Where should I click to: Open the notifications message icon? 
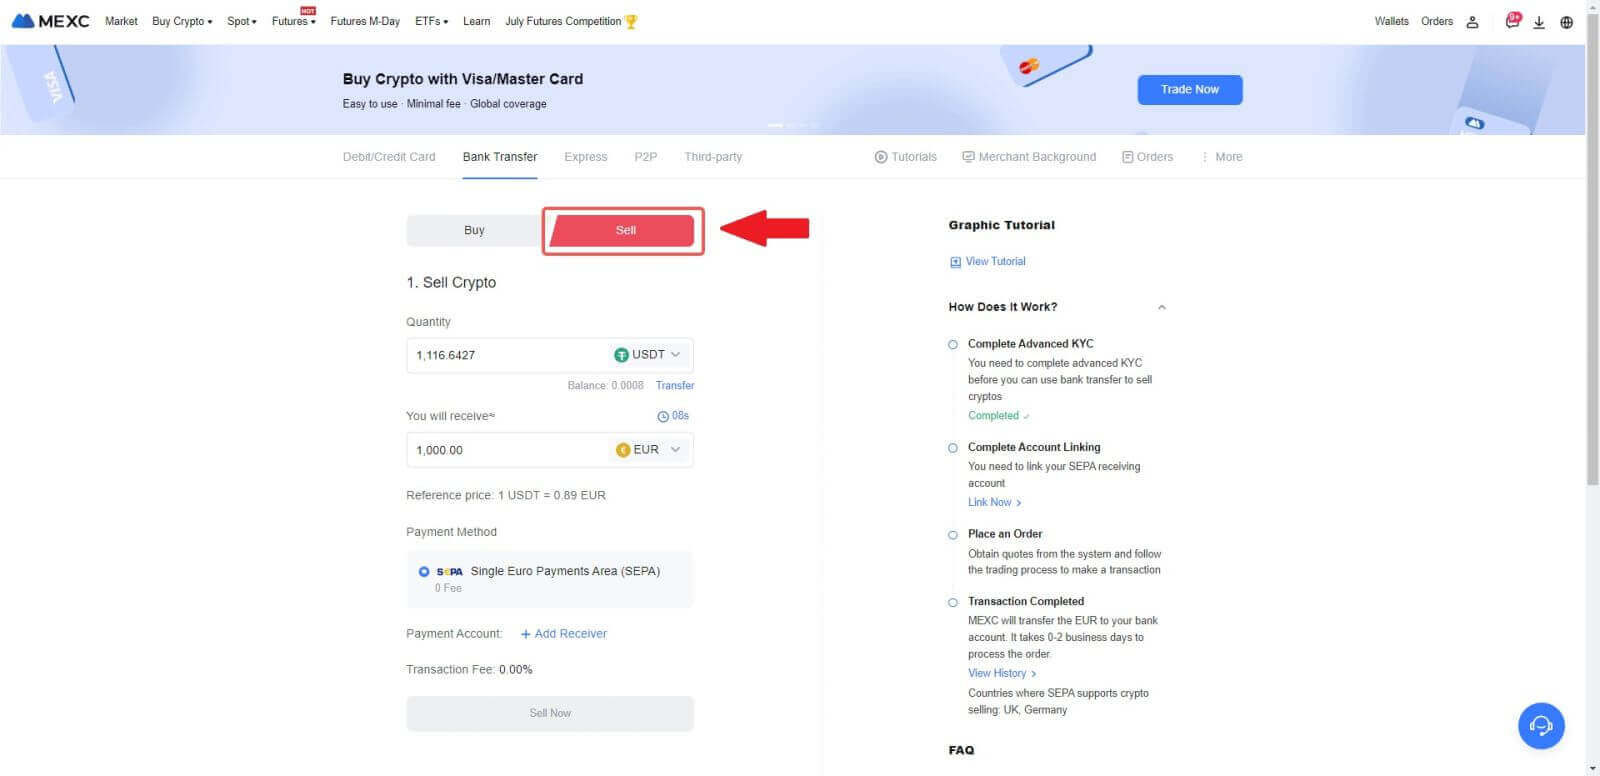coord(1512,21)
